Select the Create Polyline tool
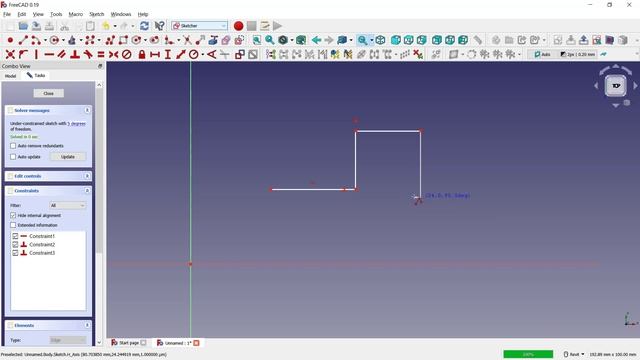This screenshot has height=360, width=640. (x=110, y=40)
